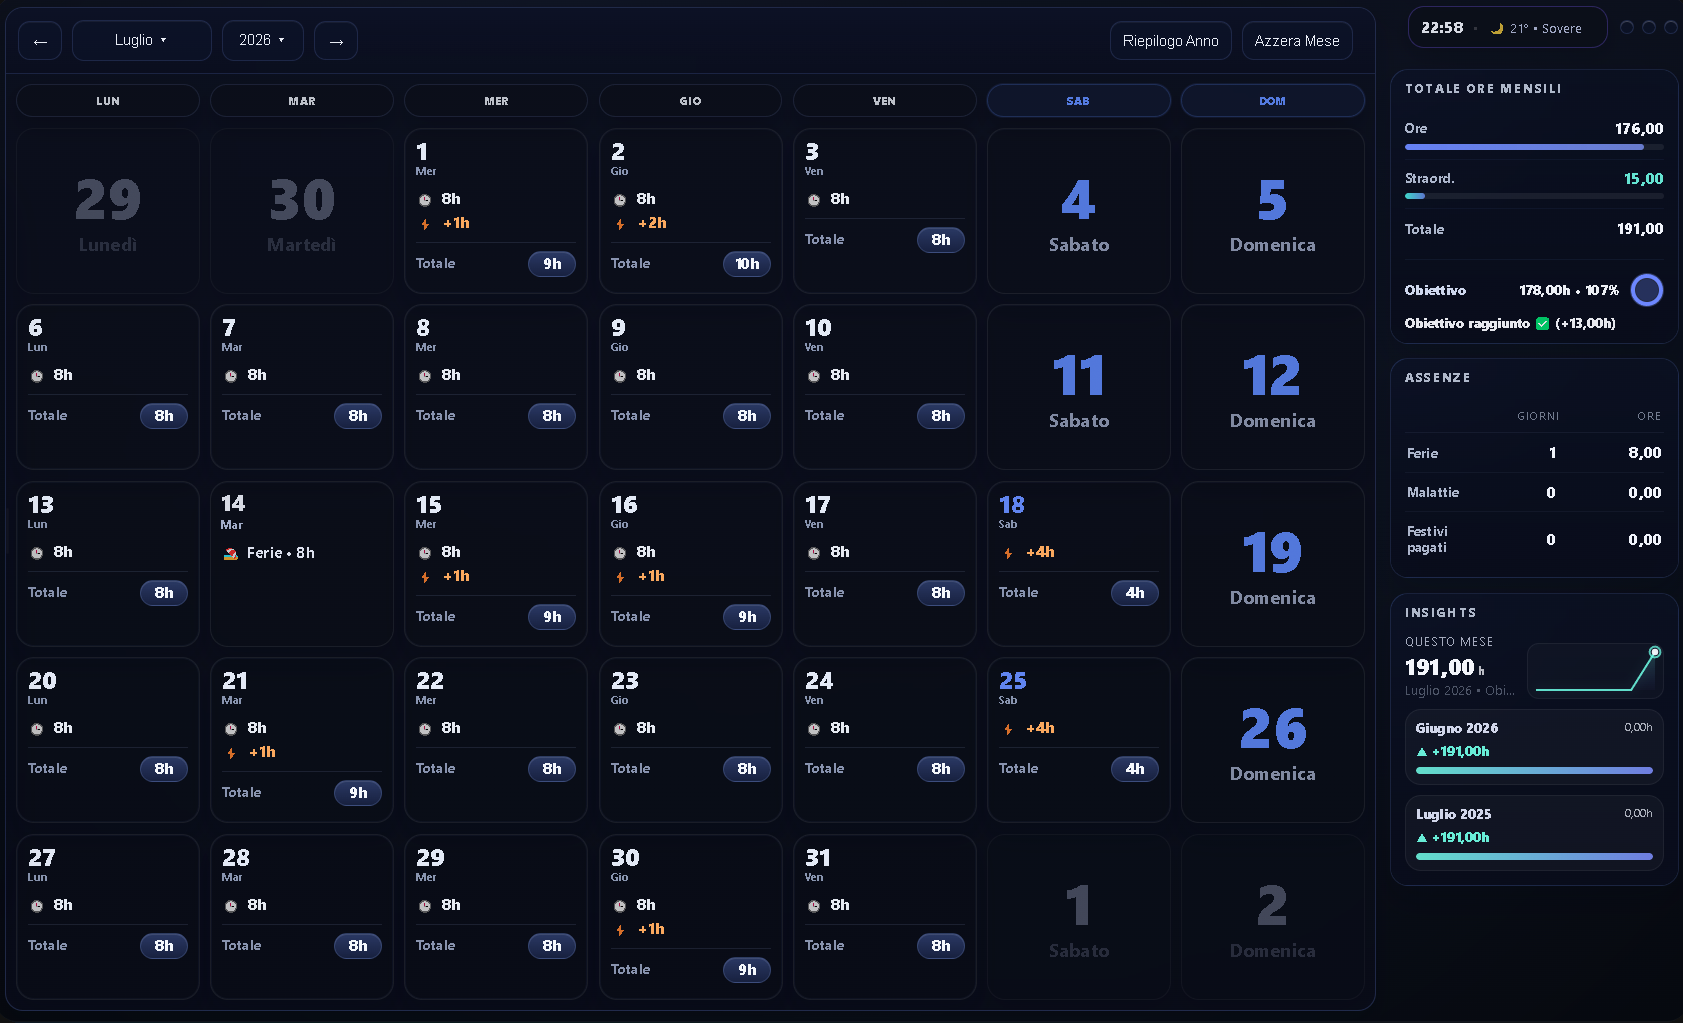Click the monthly trend chart
Viewport: 1683px width, 1023px height.
1595,670
